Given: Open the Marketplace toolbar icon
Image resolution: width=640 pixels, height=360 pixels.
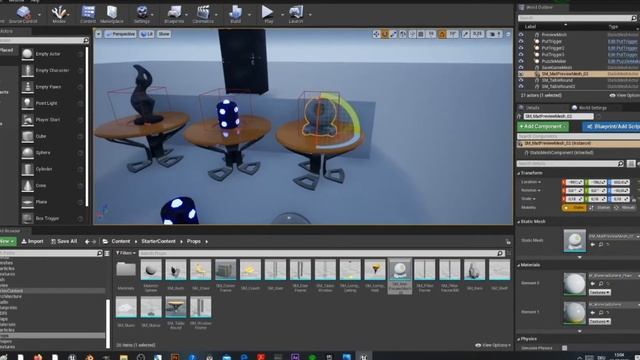Looking at the screenshot, I should tap(111, 14).
